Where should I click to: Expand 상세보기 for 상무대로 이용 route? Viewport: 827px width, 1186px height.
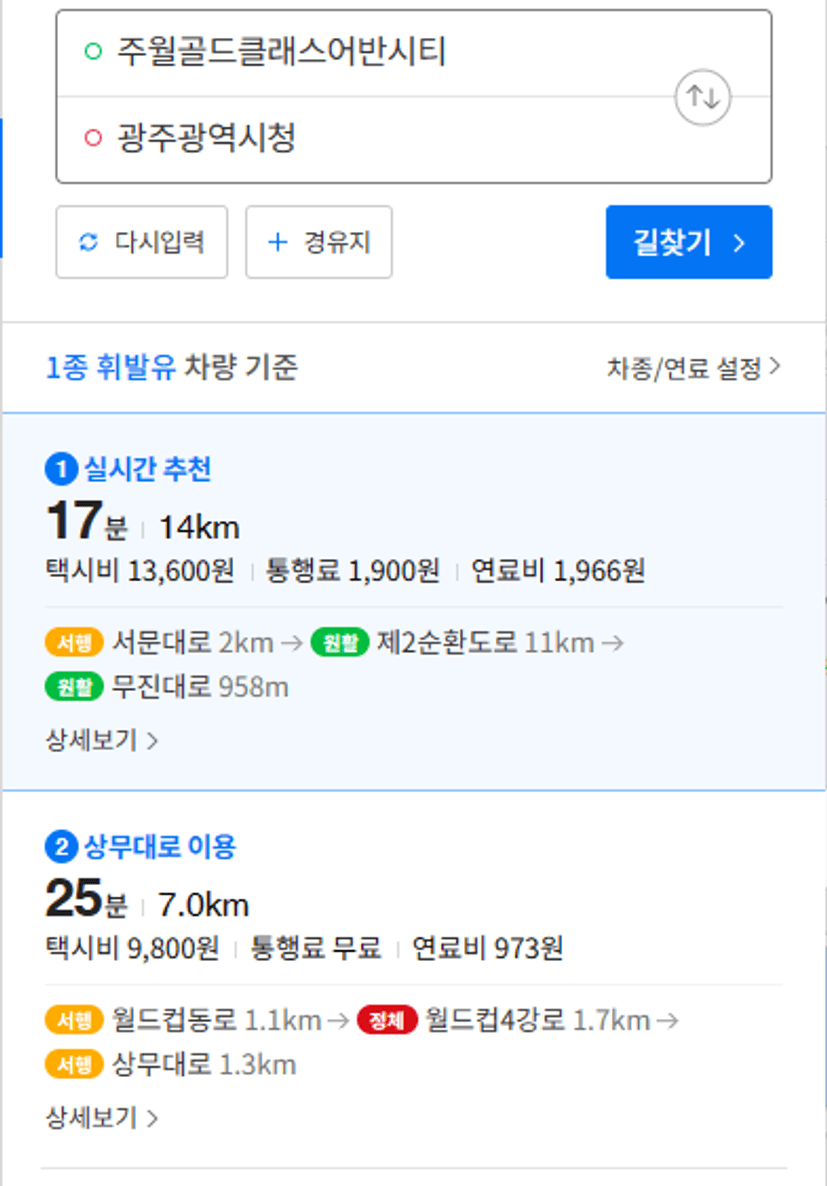click(102, 1117)
